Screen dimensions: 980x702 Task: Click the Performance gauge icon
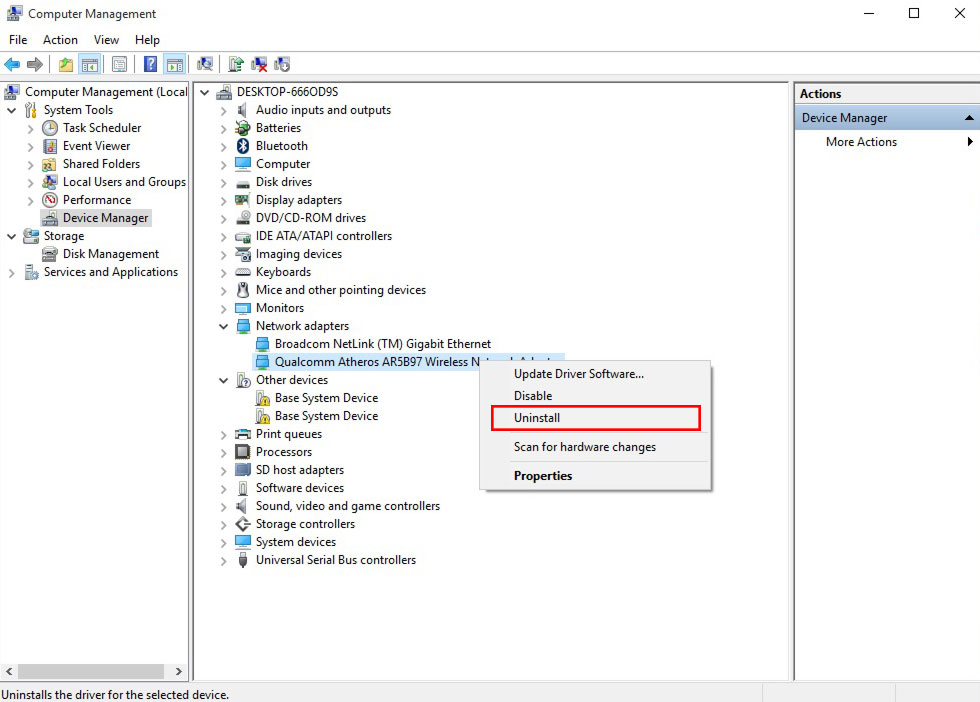[x=50, y=200]
